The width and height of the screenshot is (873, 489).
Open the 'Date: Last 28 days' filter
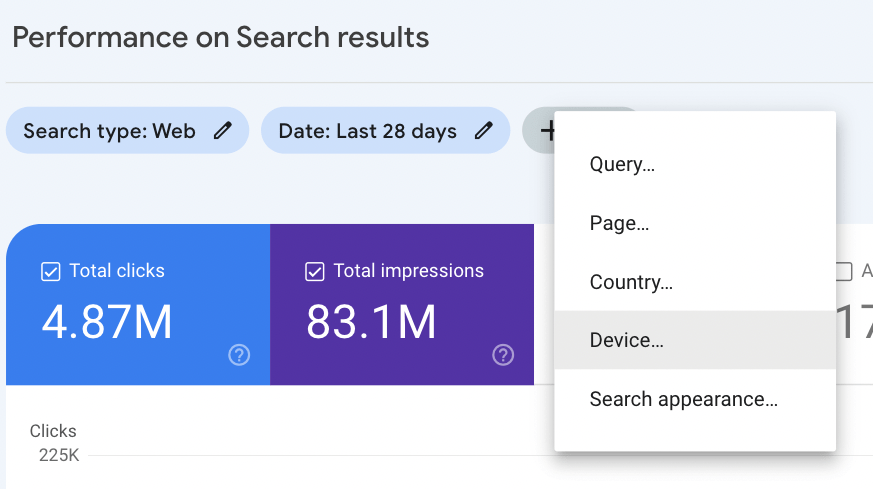370,131
